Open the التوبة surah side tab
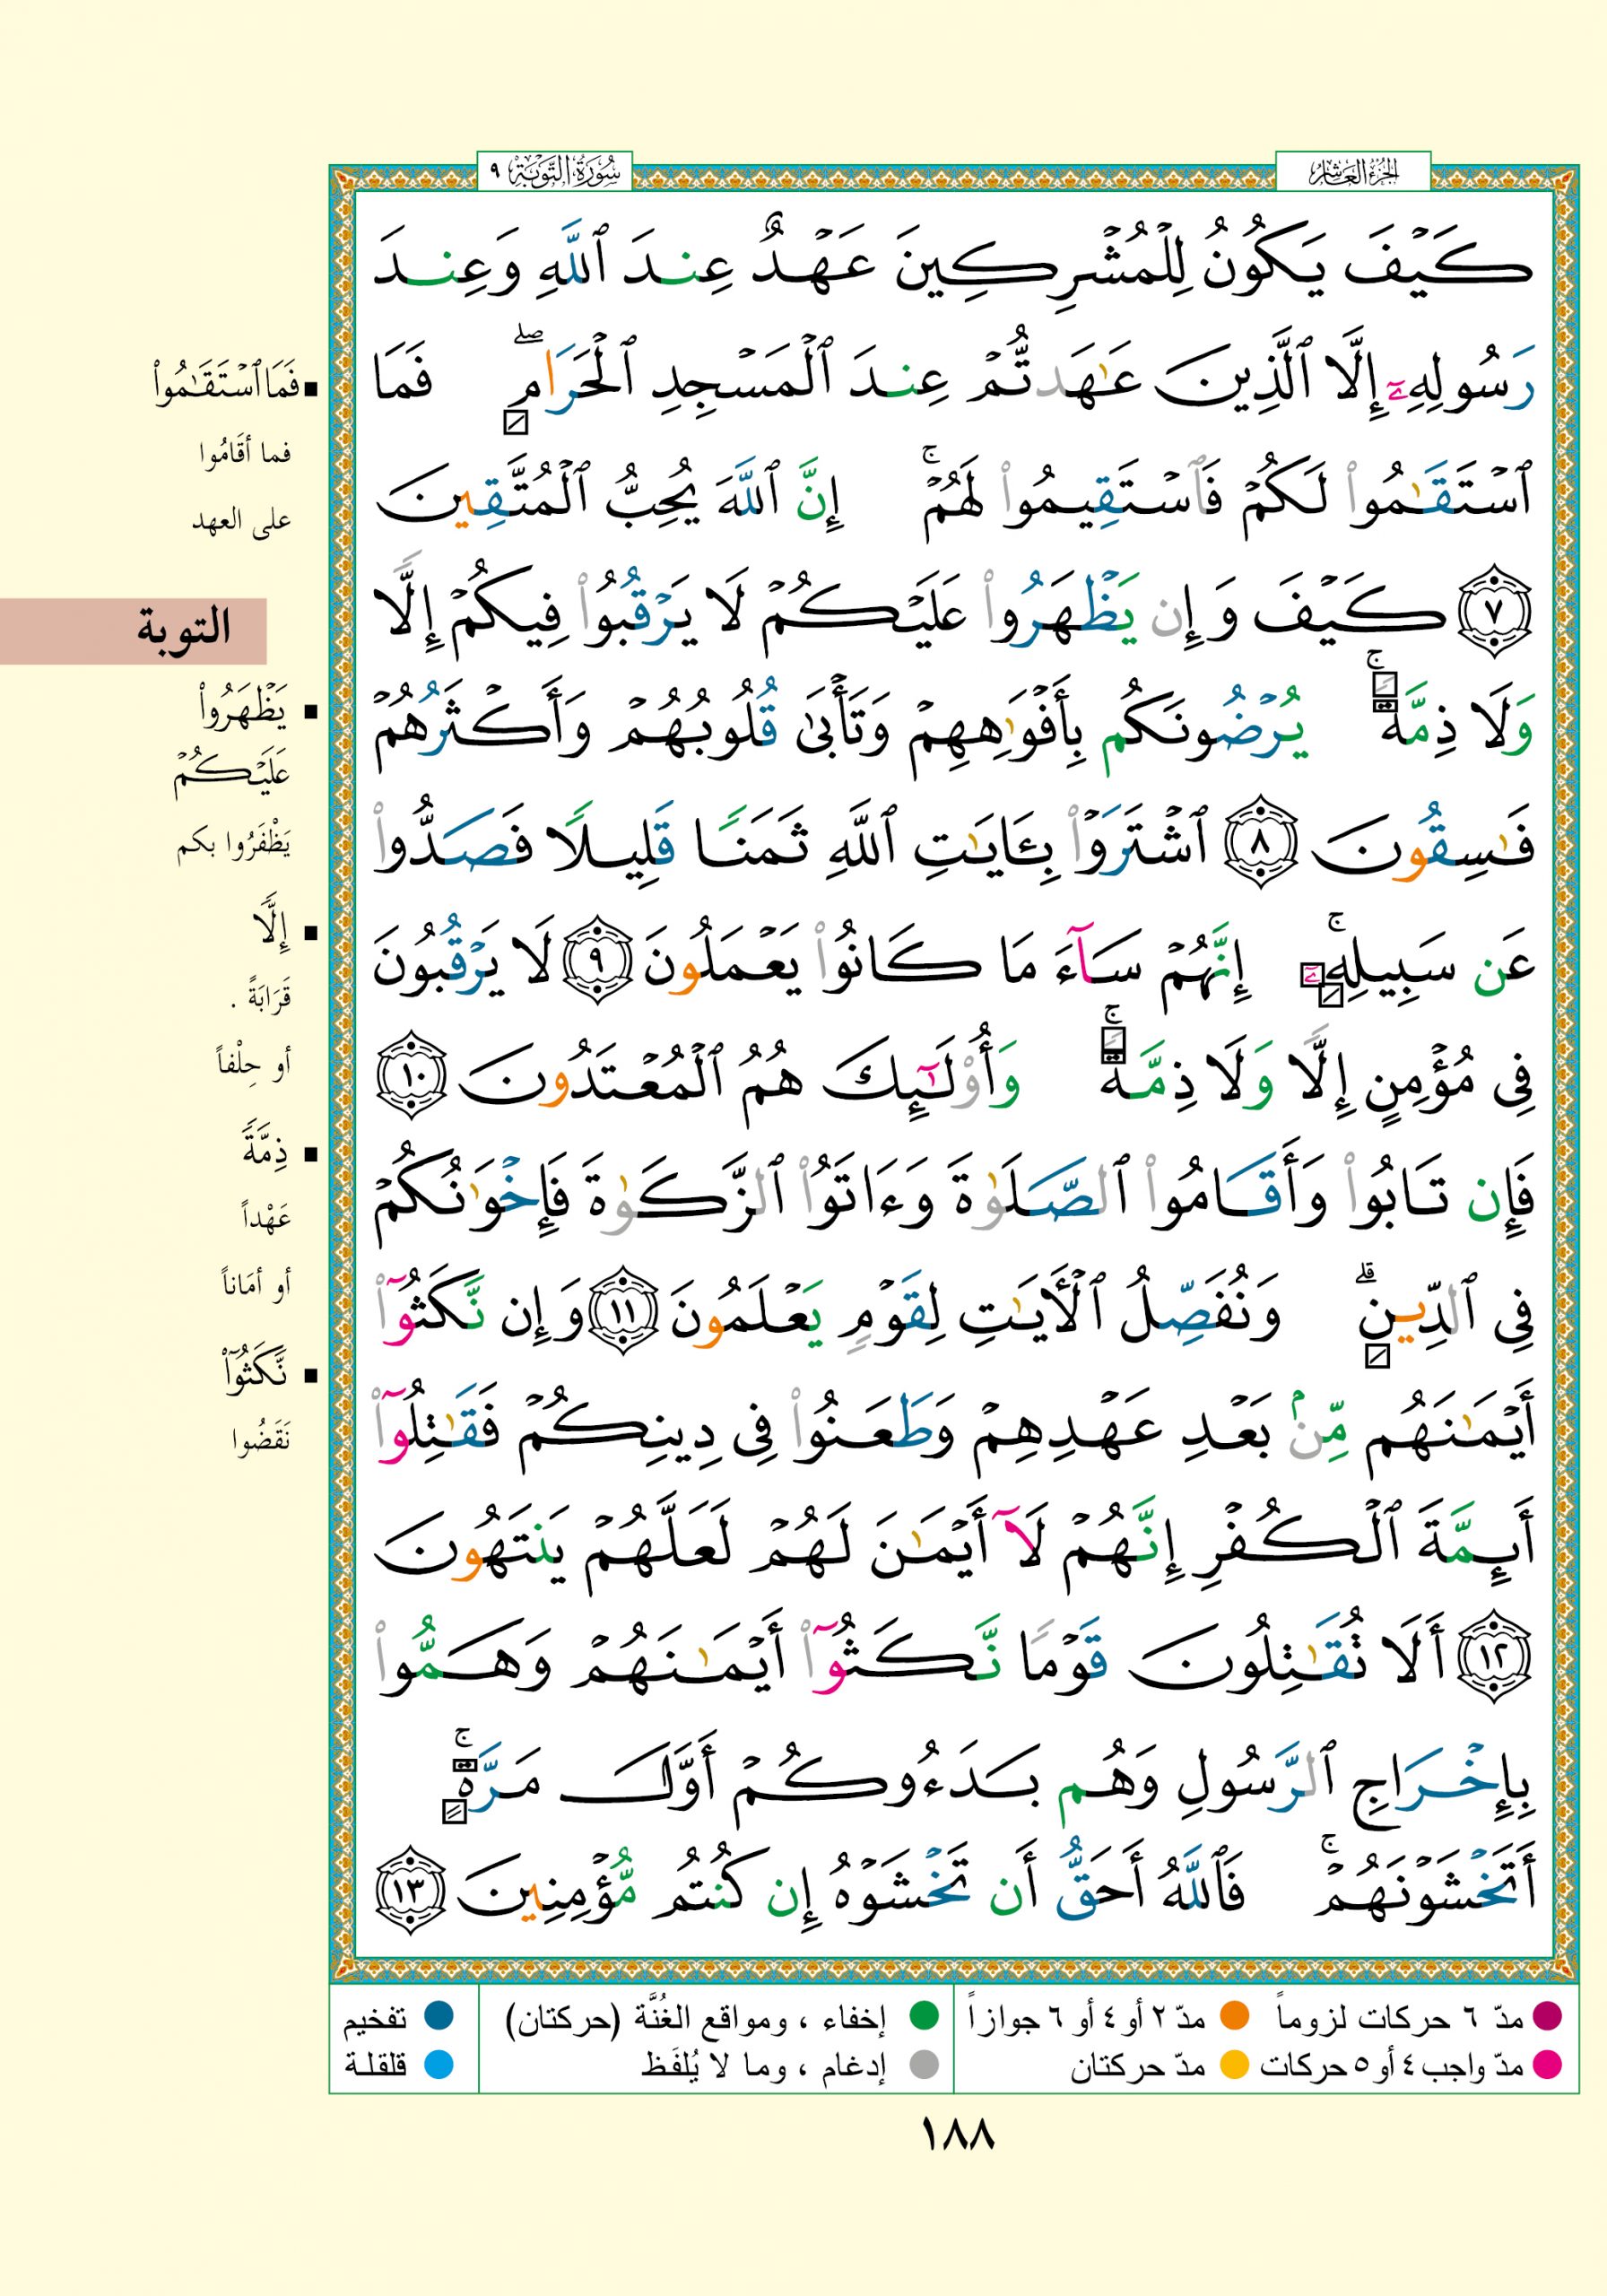Screen dimensions: 1607x2296 point(133,631)
